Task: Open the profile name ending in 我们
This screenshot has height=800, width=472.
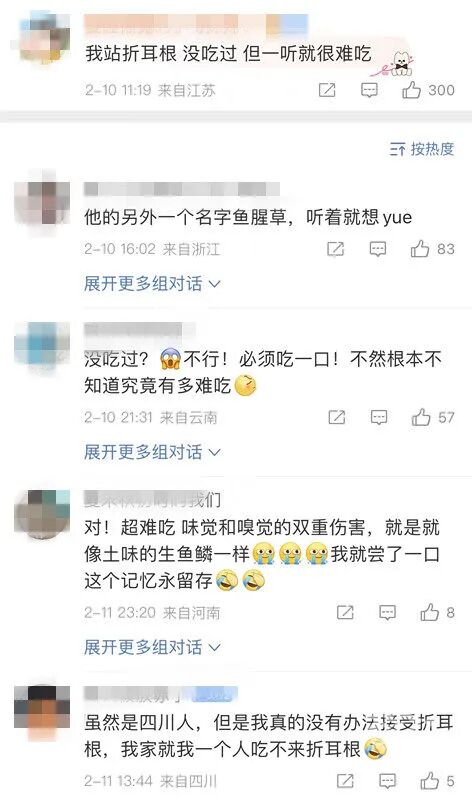Action: click(x=153, y=499)
